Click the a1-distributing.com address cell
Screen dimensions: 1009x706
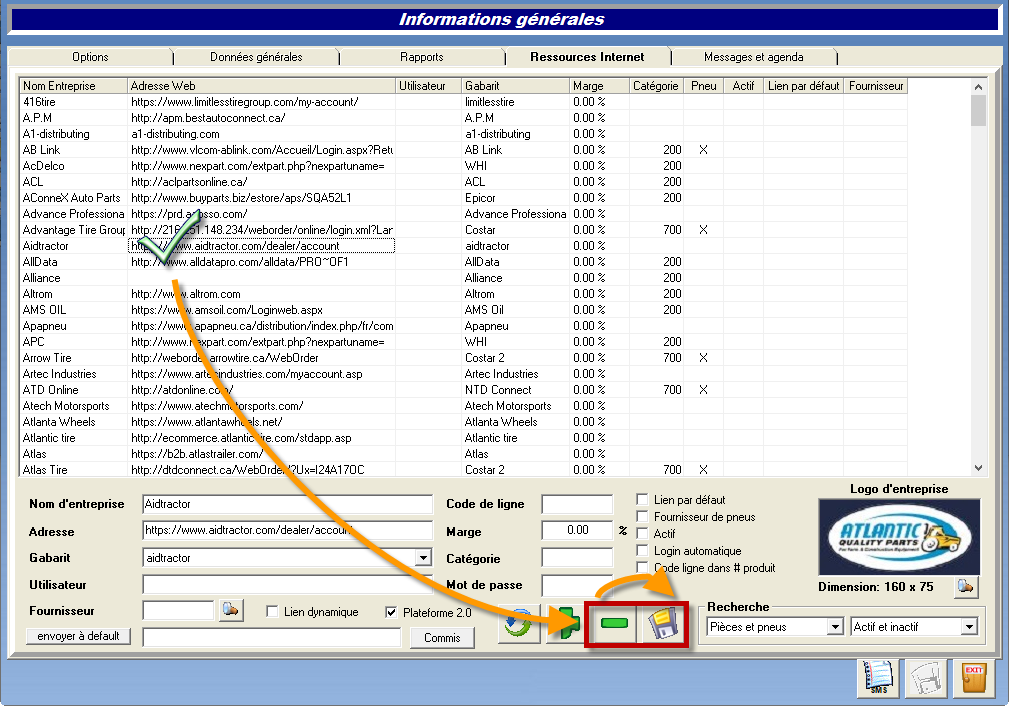pos(261,134)
